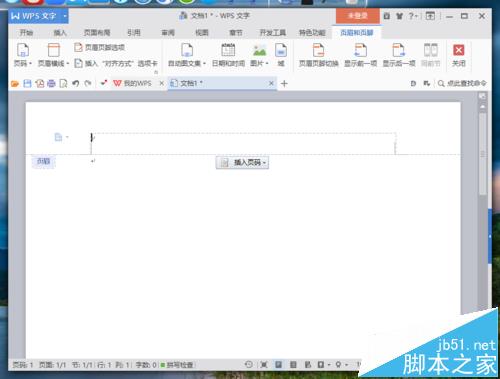
Task: Open the header quick-action icon dropdown
Action: 61,137
